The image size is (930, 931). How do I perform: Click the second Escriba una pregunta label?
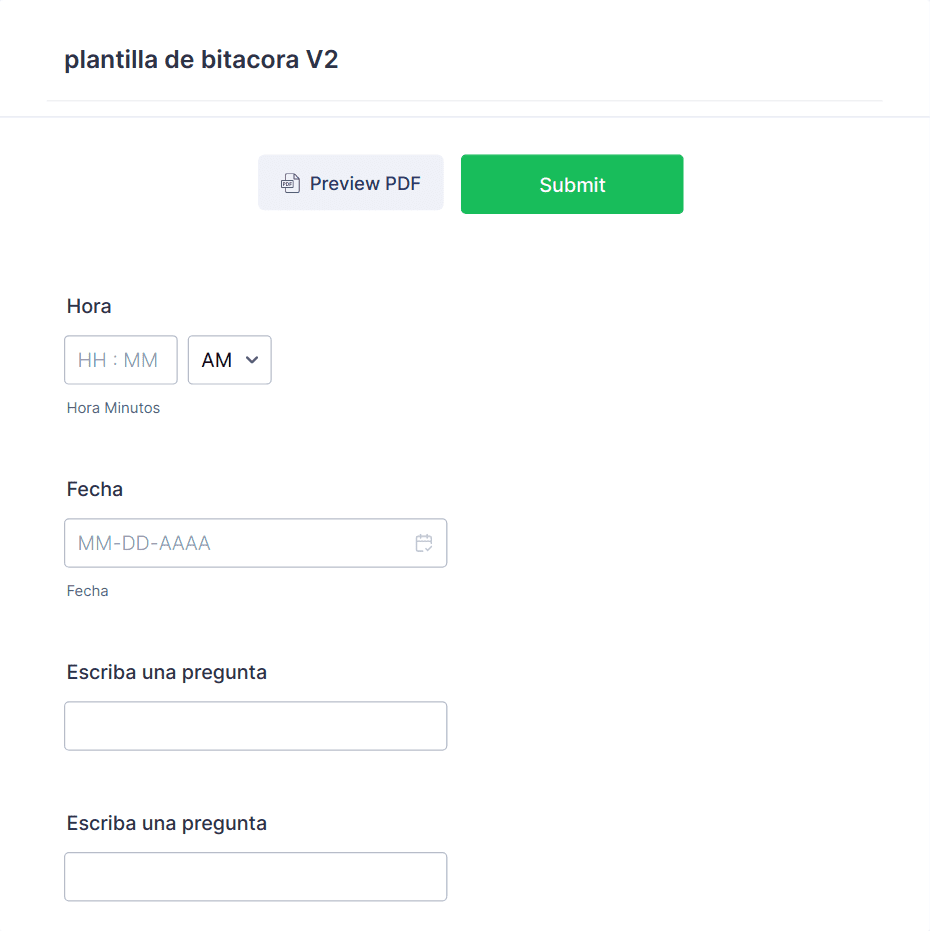[x=167, y=823]
